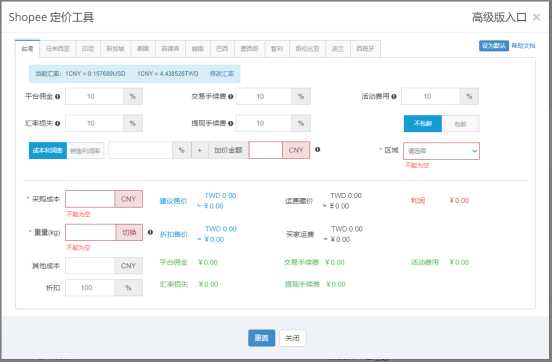This screenshot has height=362, width=552.
Task: Select the 不包邮 shipping option
Action: click(423, 124)
